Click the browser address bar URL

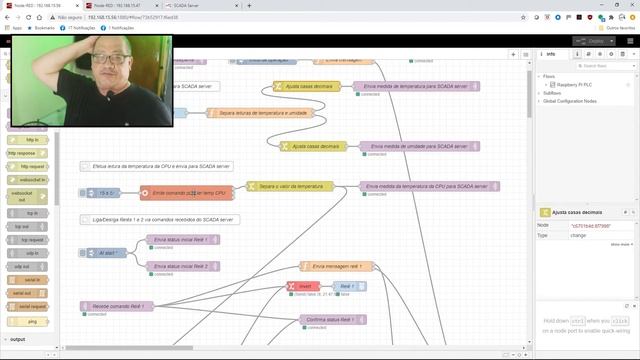click(133, 18)
